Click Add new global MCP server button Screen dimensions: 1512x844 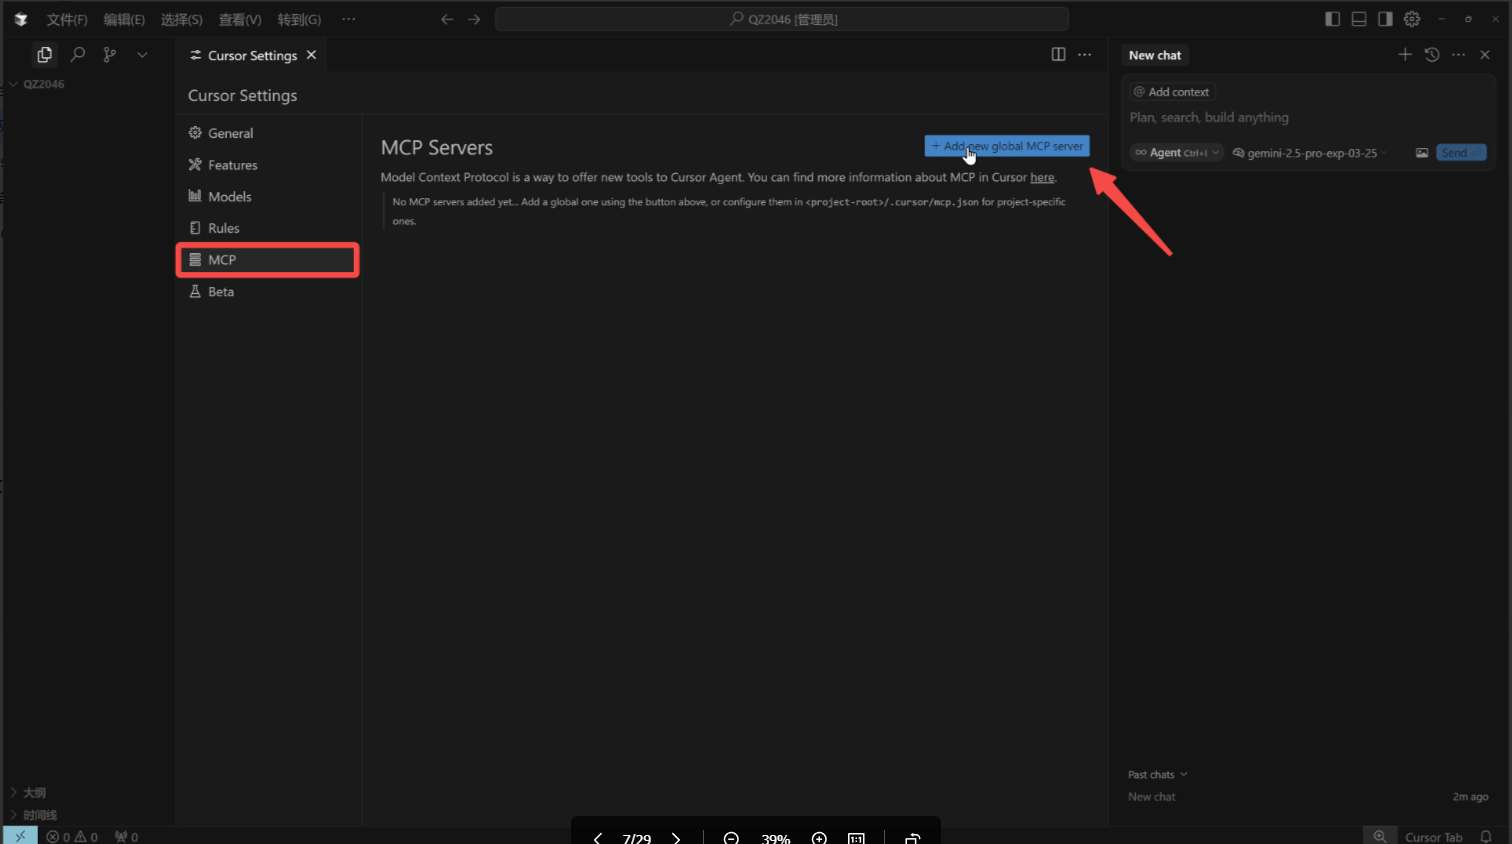[x=1007, y=146]
